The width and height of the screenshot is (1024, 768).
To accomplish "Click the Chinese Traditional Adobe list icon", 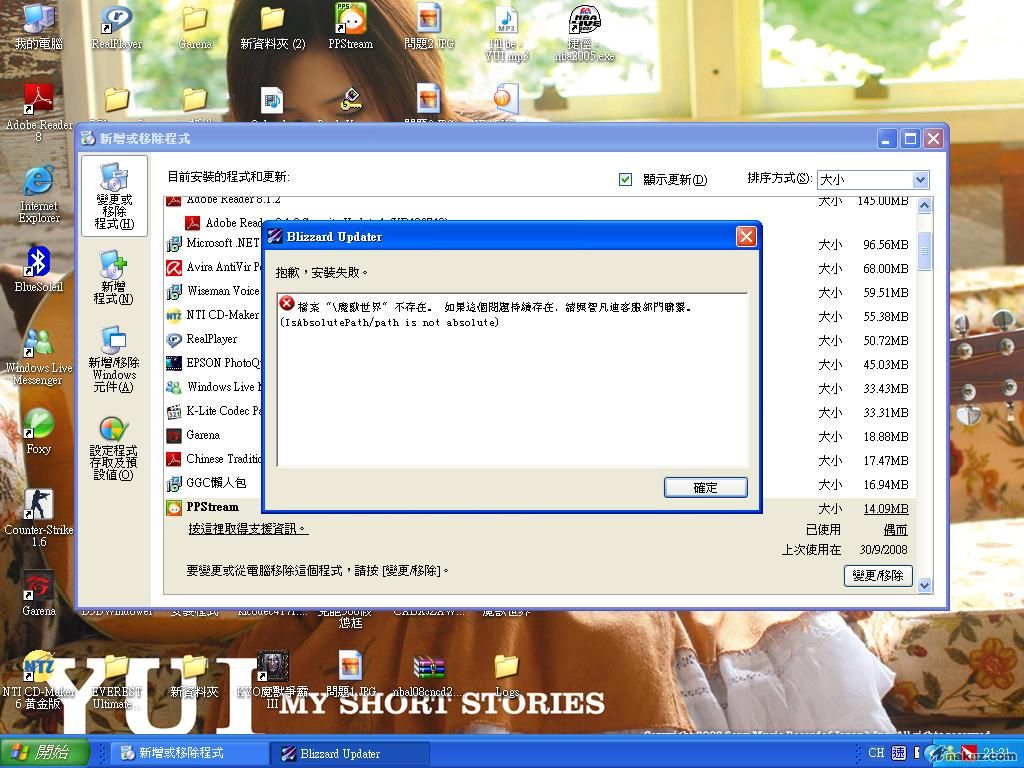I will [x=174, y=459].
